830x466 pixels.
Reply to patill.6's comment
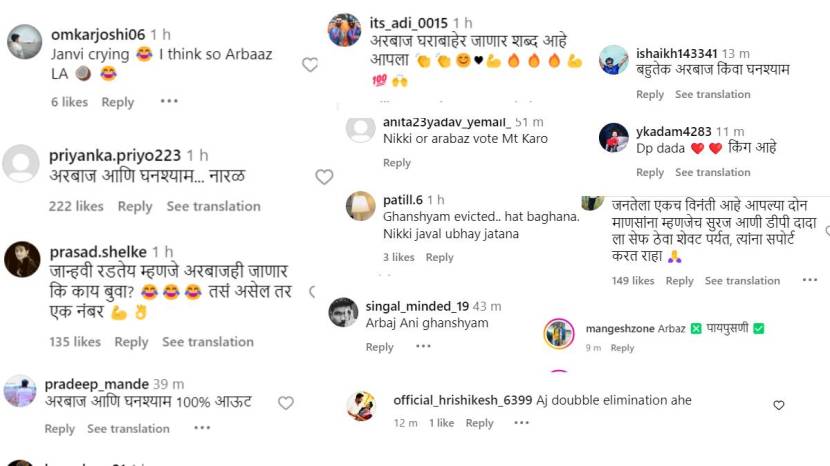point(439,257)
